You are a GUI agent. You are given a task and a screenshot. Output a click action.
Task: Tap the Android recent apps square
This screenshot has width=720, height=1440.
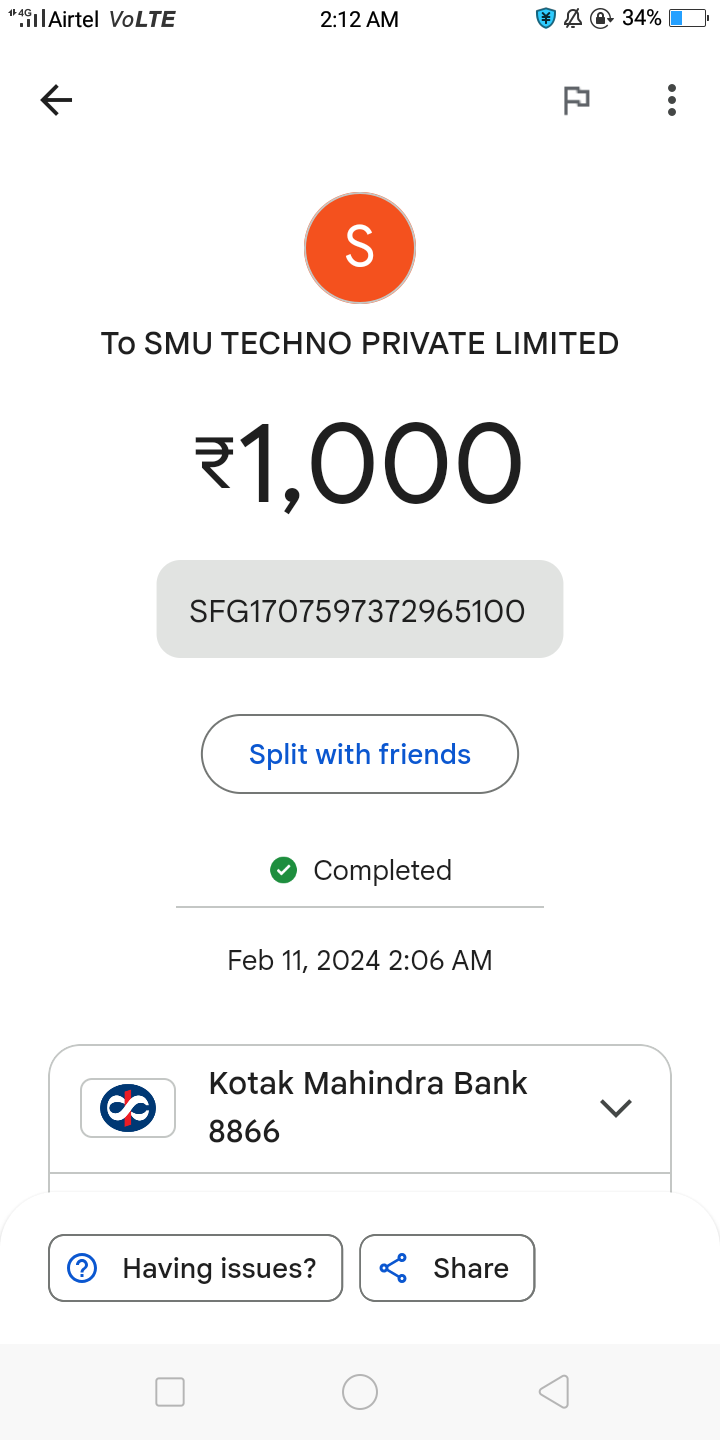pyautogui.click(x=170, y=1392)
